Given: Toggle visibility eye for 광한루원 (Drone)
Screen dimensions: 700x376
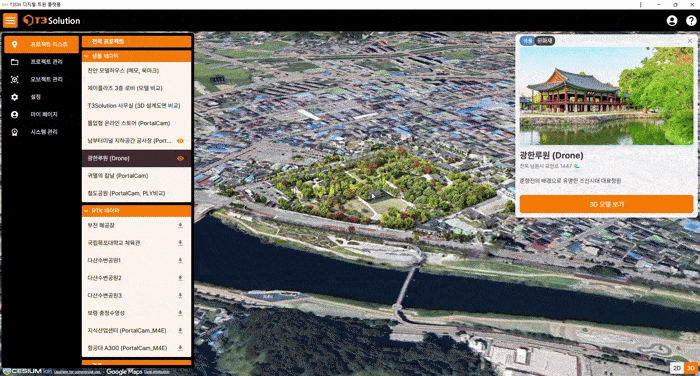Looking at the screenshot, I should (x=180, y=158).
